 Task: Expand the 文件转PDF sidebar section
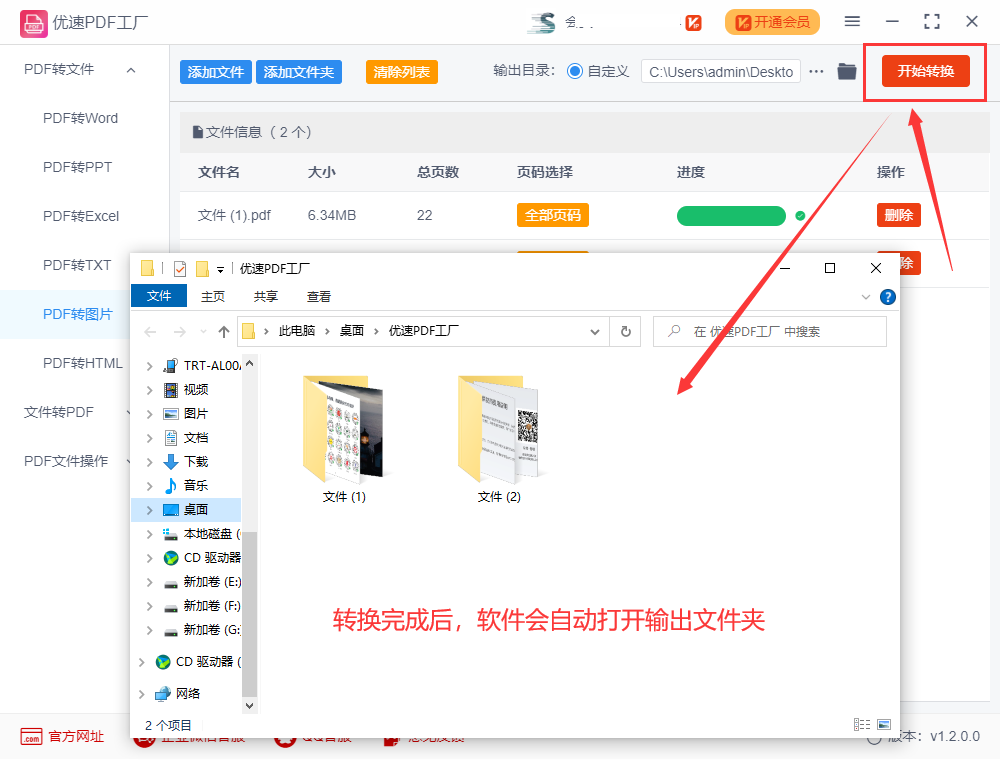(x=129, y=413)
